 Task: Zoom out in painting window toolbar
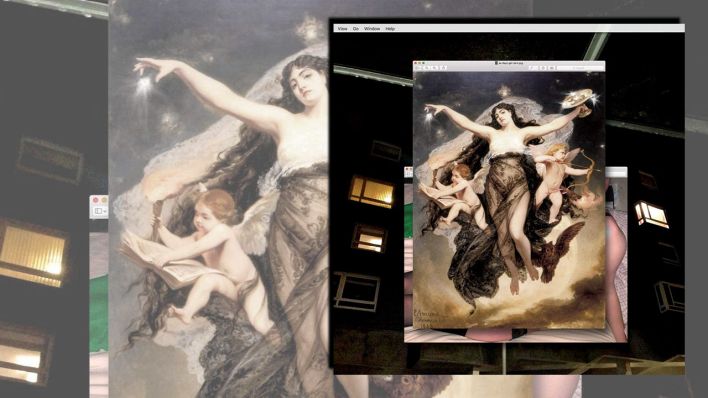pyautogui.click(x=426, y=68)
